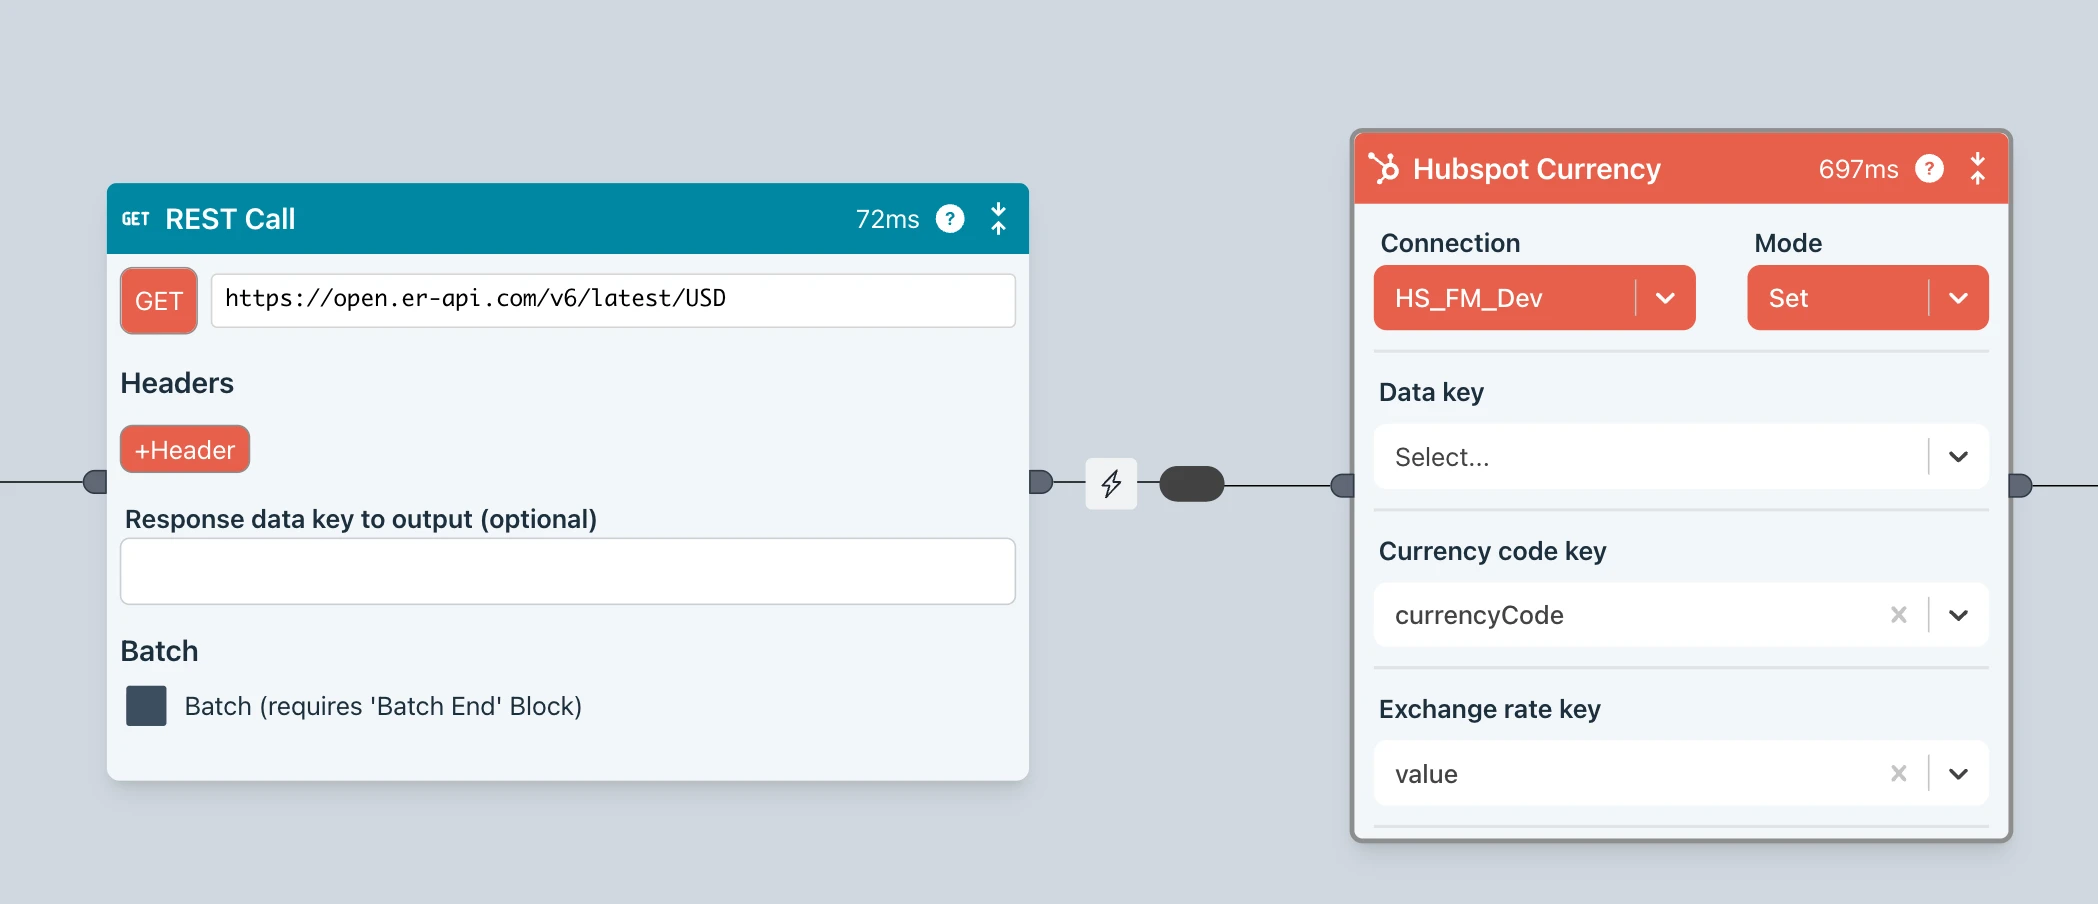Collapse the REST Call block

coord(998,219)
